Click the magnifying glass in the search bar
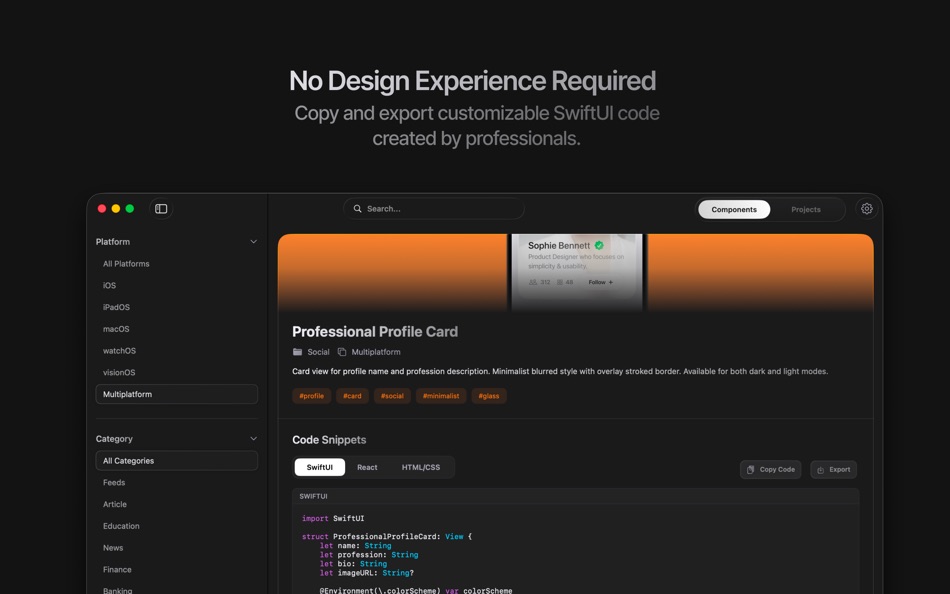Viewport: 950px width, 594px height. coord(358,208)
